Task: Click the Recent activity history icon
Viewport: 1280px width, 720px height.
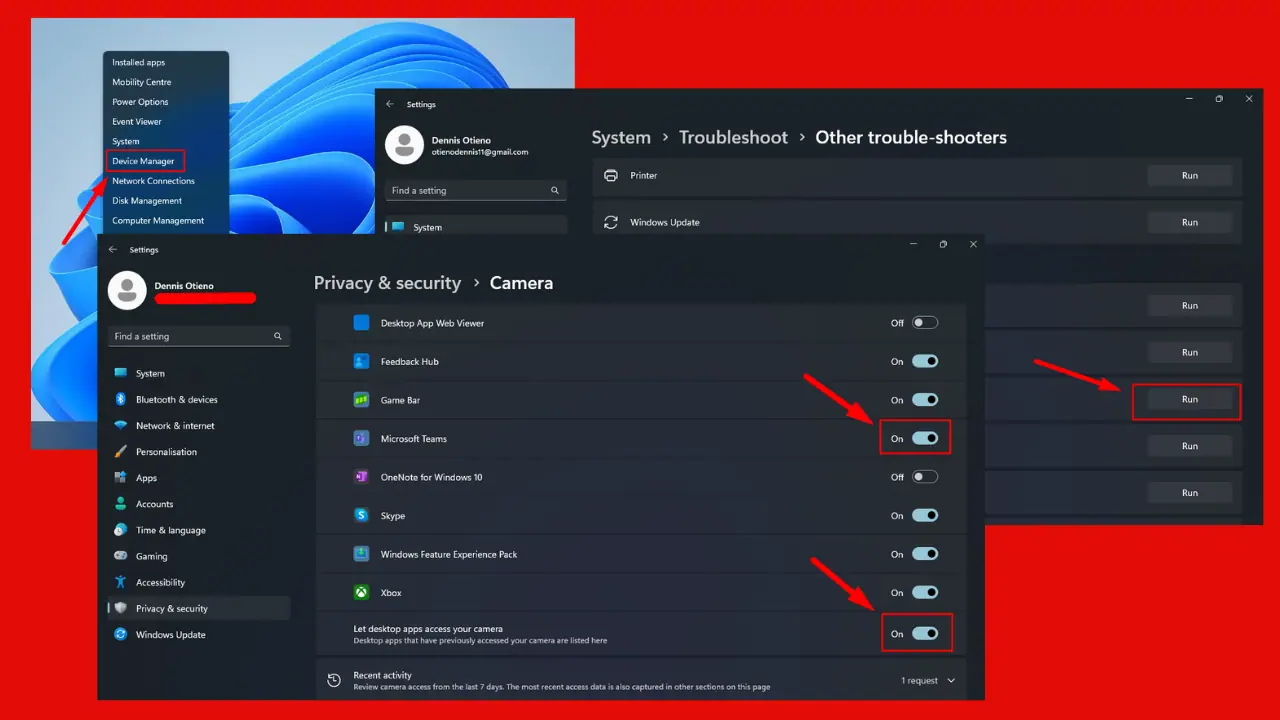Action: (x=335, y=681)
